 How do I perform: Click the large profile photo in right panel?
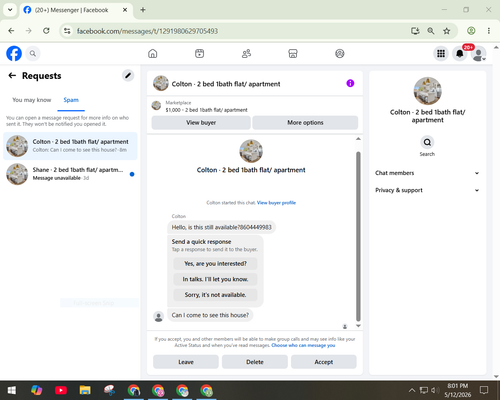427,91
